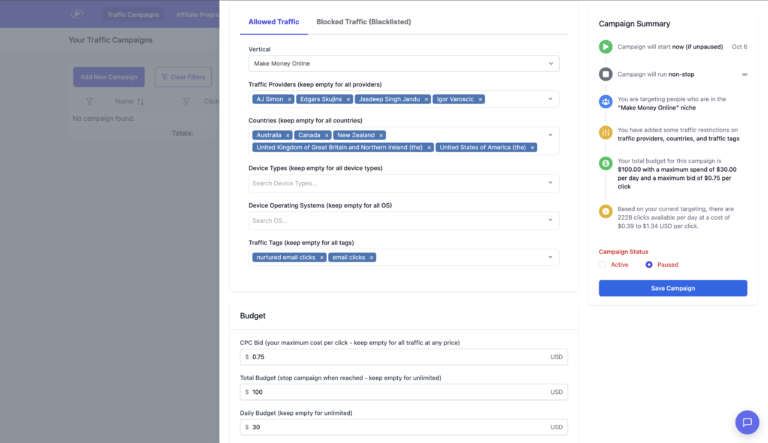The width and height of the screenshot is (768, 443).
Task: Remove Australia from countries
Action: point(288,135)
